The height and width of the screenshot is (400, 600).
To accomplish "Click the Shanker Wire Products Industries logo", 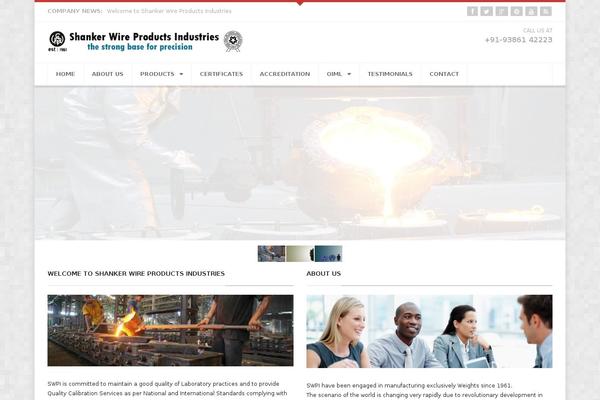I will tap(146, 41).
